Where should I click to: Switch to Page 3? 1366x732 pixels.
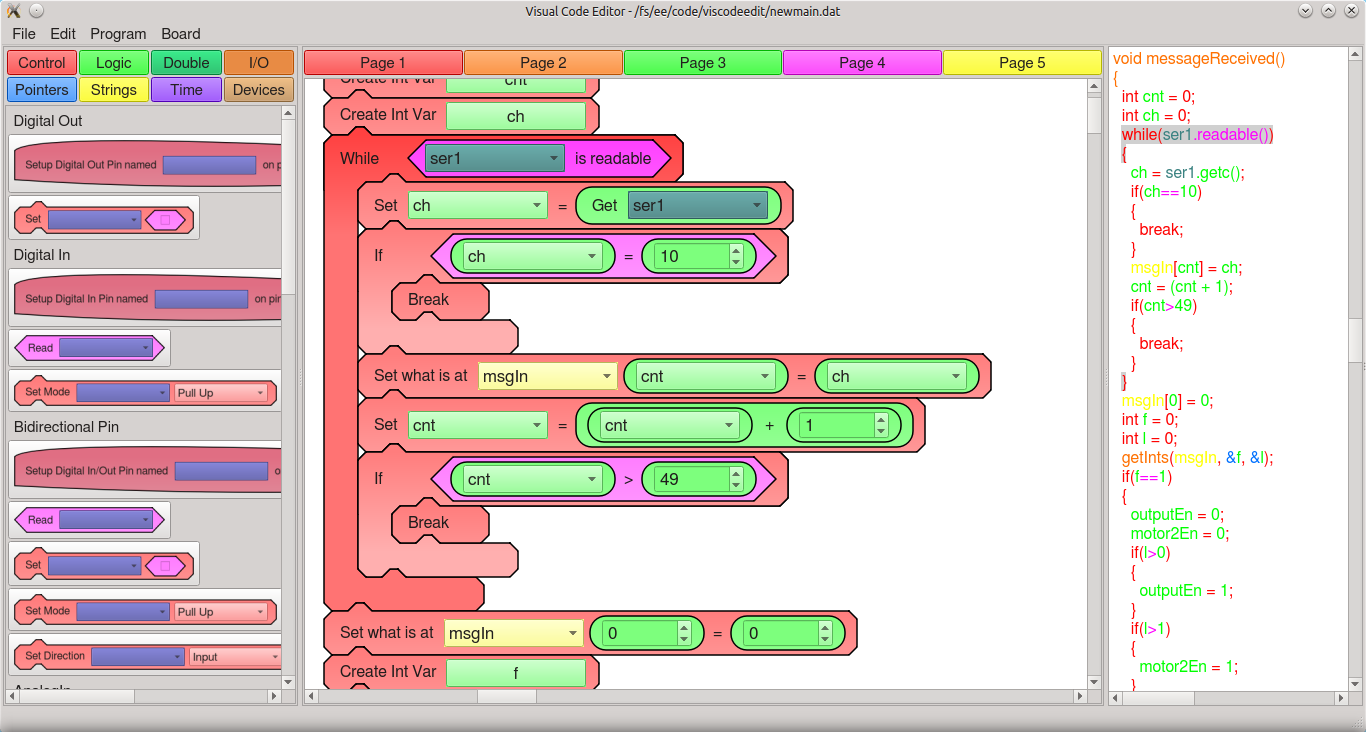click(x=702, y=62)
